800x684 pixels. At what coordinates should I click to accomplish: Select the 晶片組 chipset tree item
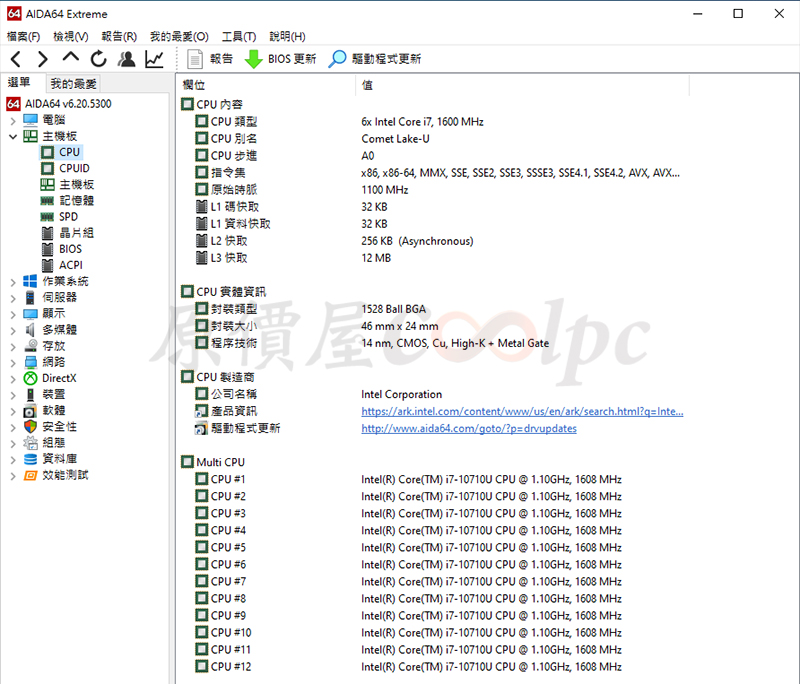[x=77, y=233]
